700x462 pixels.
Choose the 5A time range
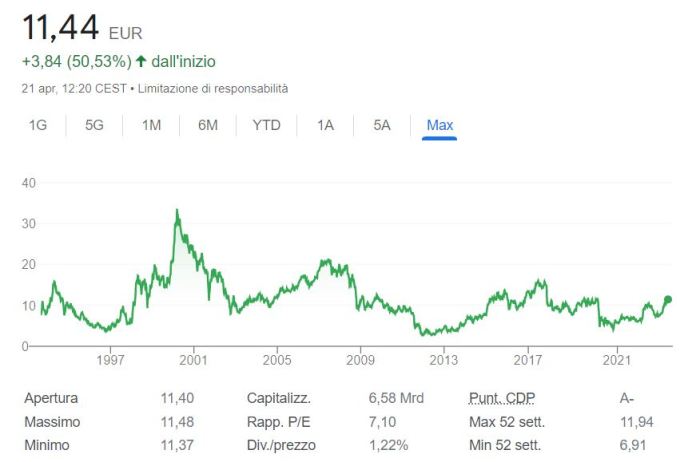coord(381,125)
